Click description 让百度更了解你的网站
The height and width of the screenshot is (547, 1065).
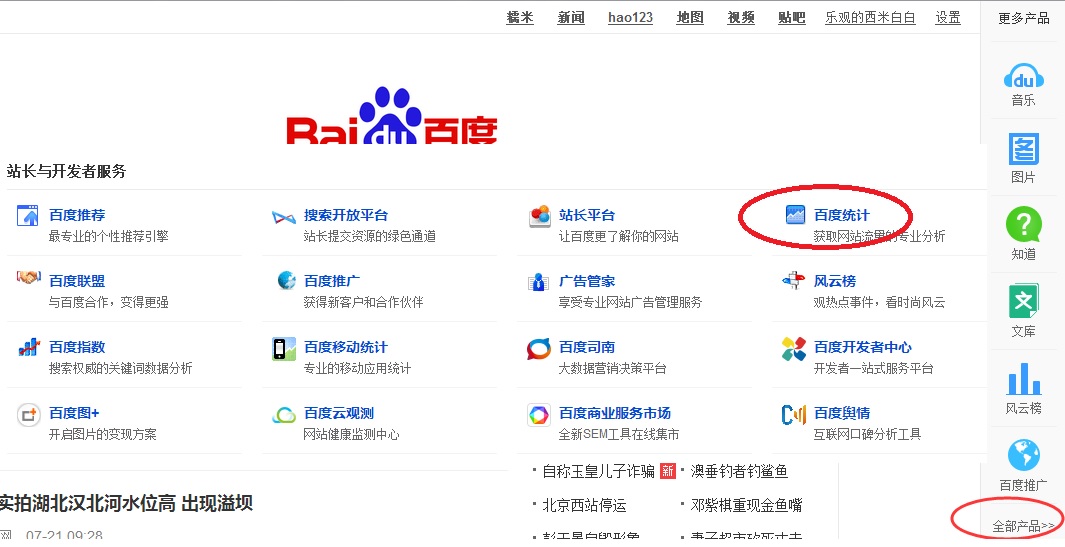618,236
